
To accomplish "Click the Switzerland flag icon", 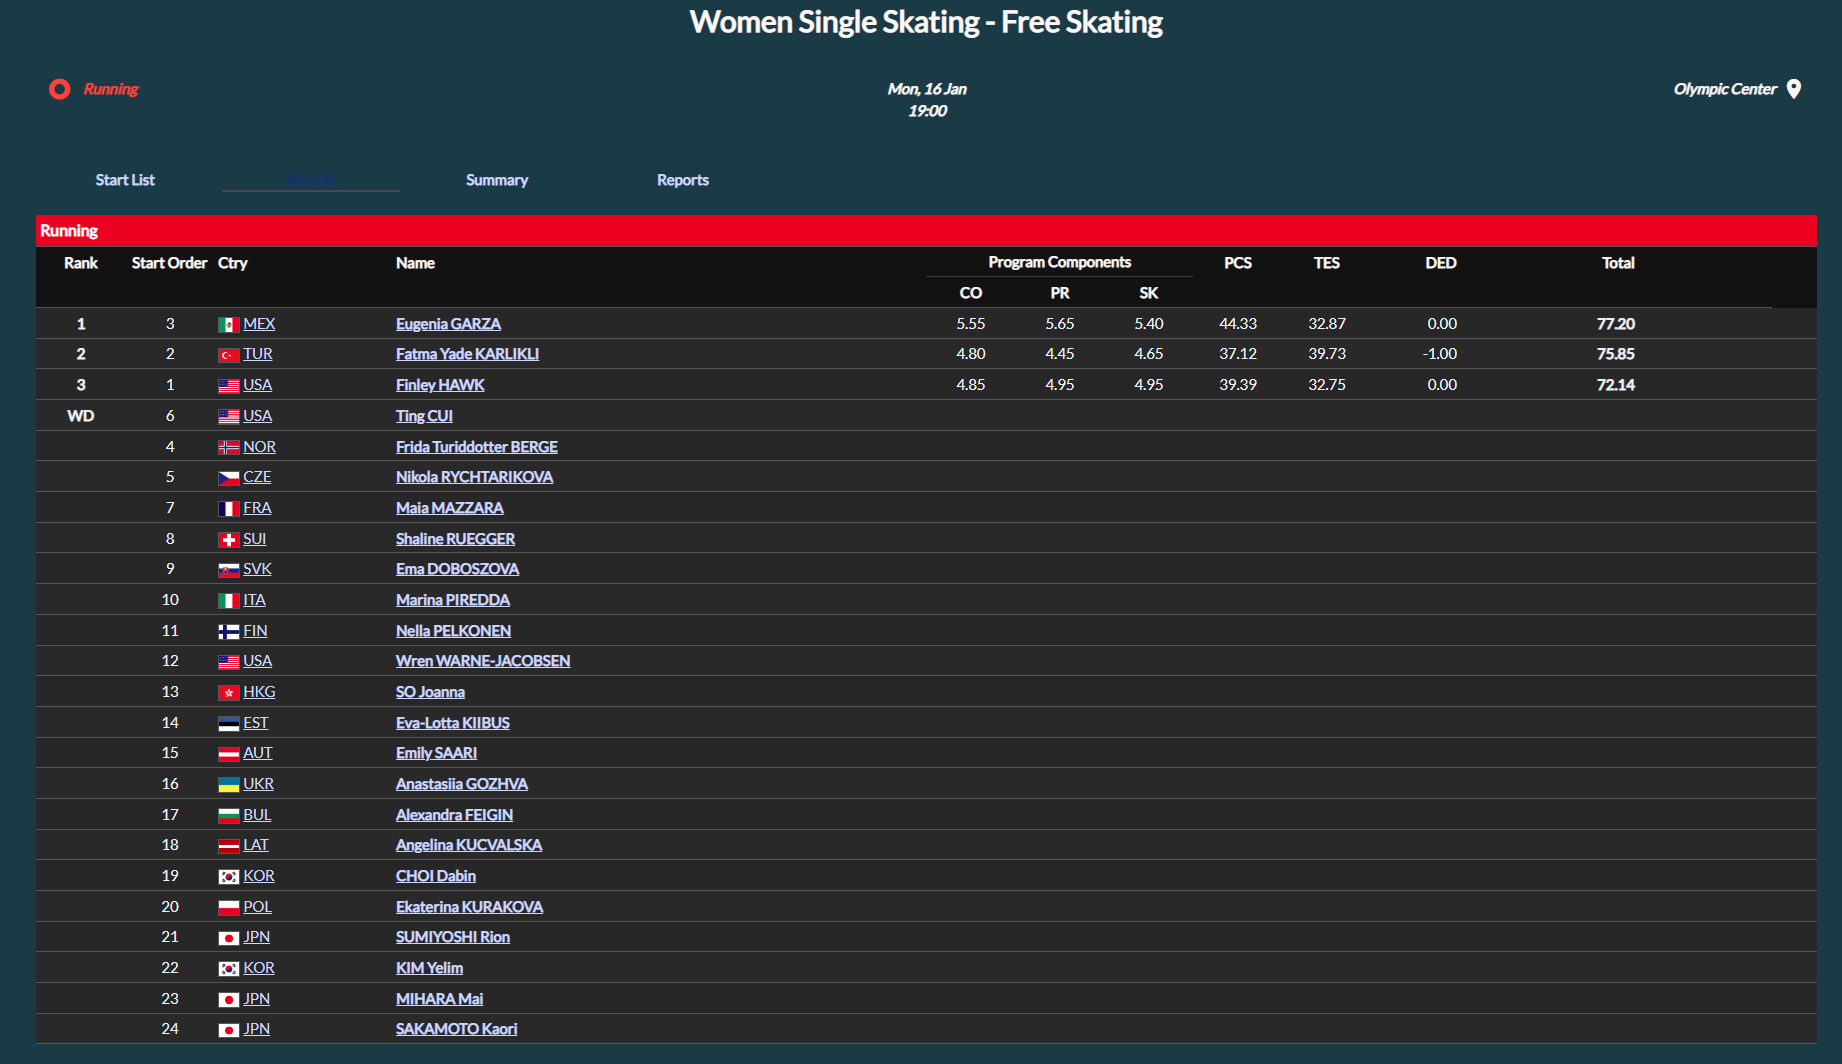I will 228,540.
